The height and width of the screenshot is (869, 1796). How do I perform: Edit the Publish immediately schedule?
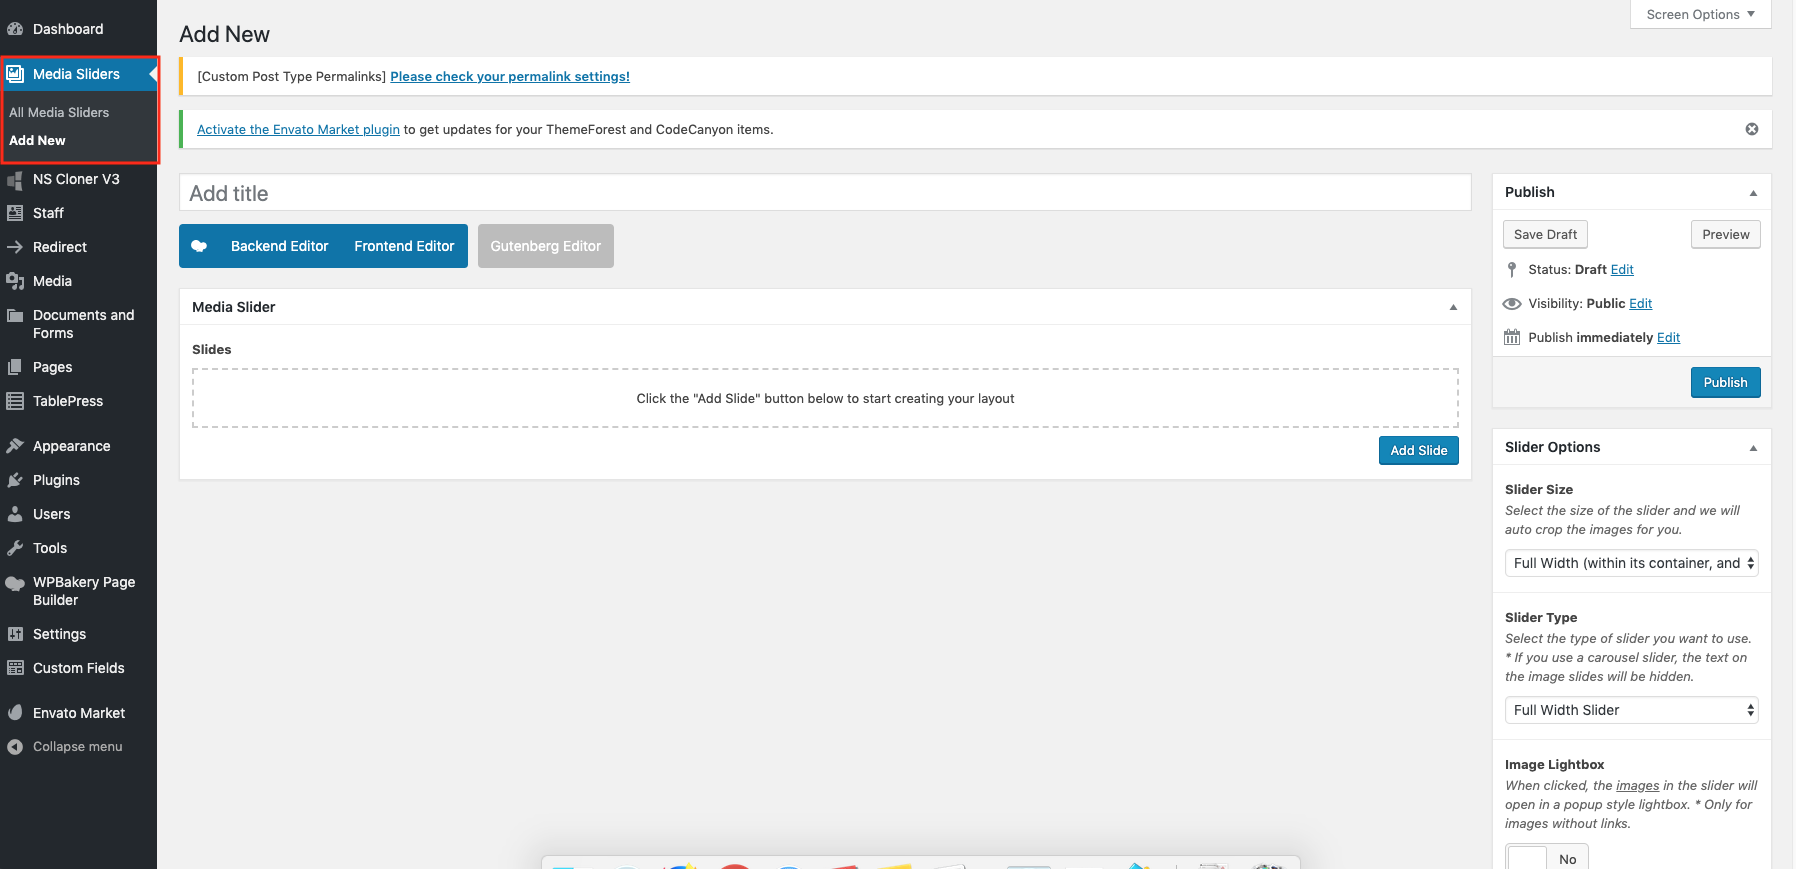click(x=1668, y=338)
